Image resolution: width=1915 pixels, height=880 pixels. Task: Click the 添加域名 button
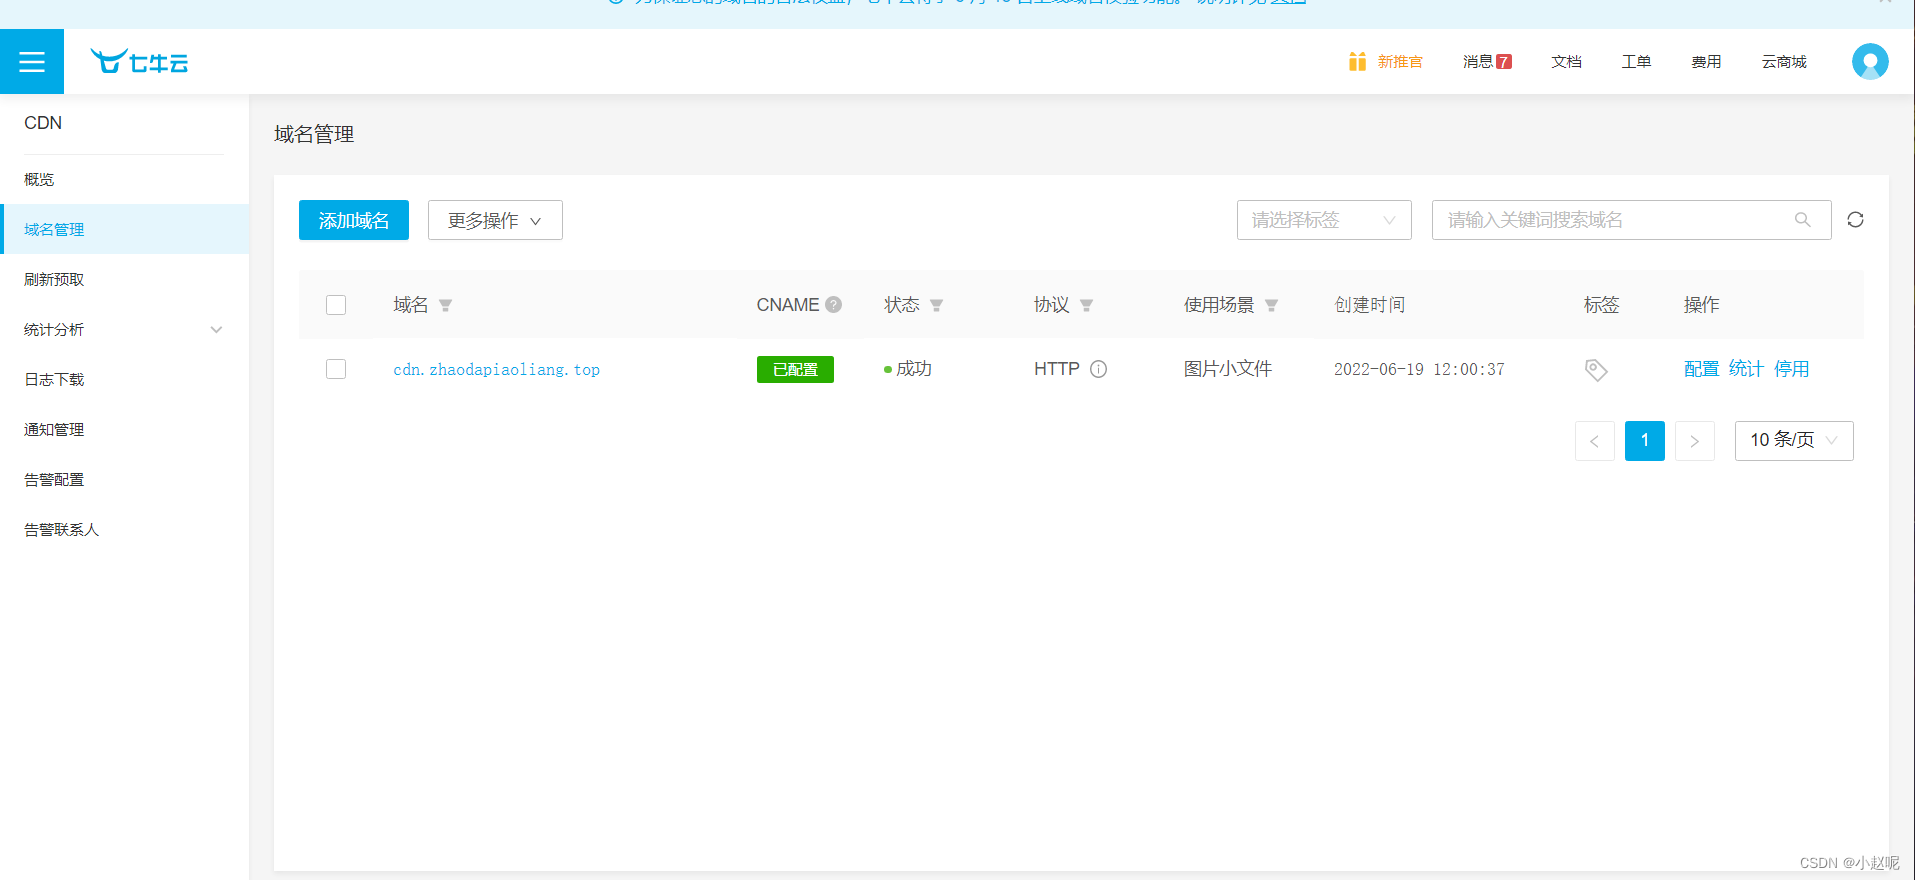pos(354,220)
